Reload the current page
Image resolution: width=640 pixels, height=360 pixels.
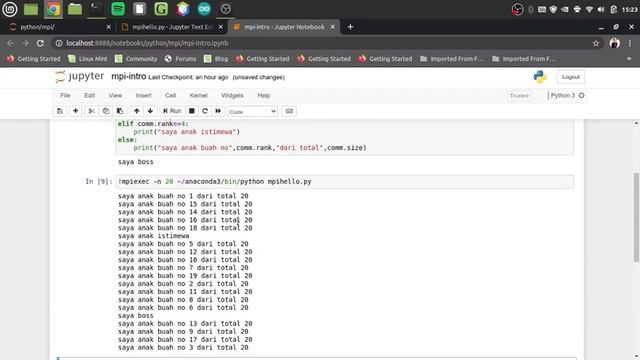pyautogui.click(x=40, y=43)
